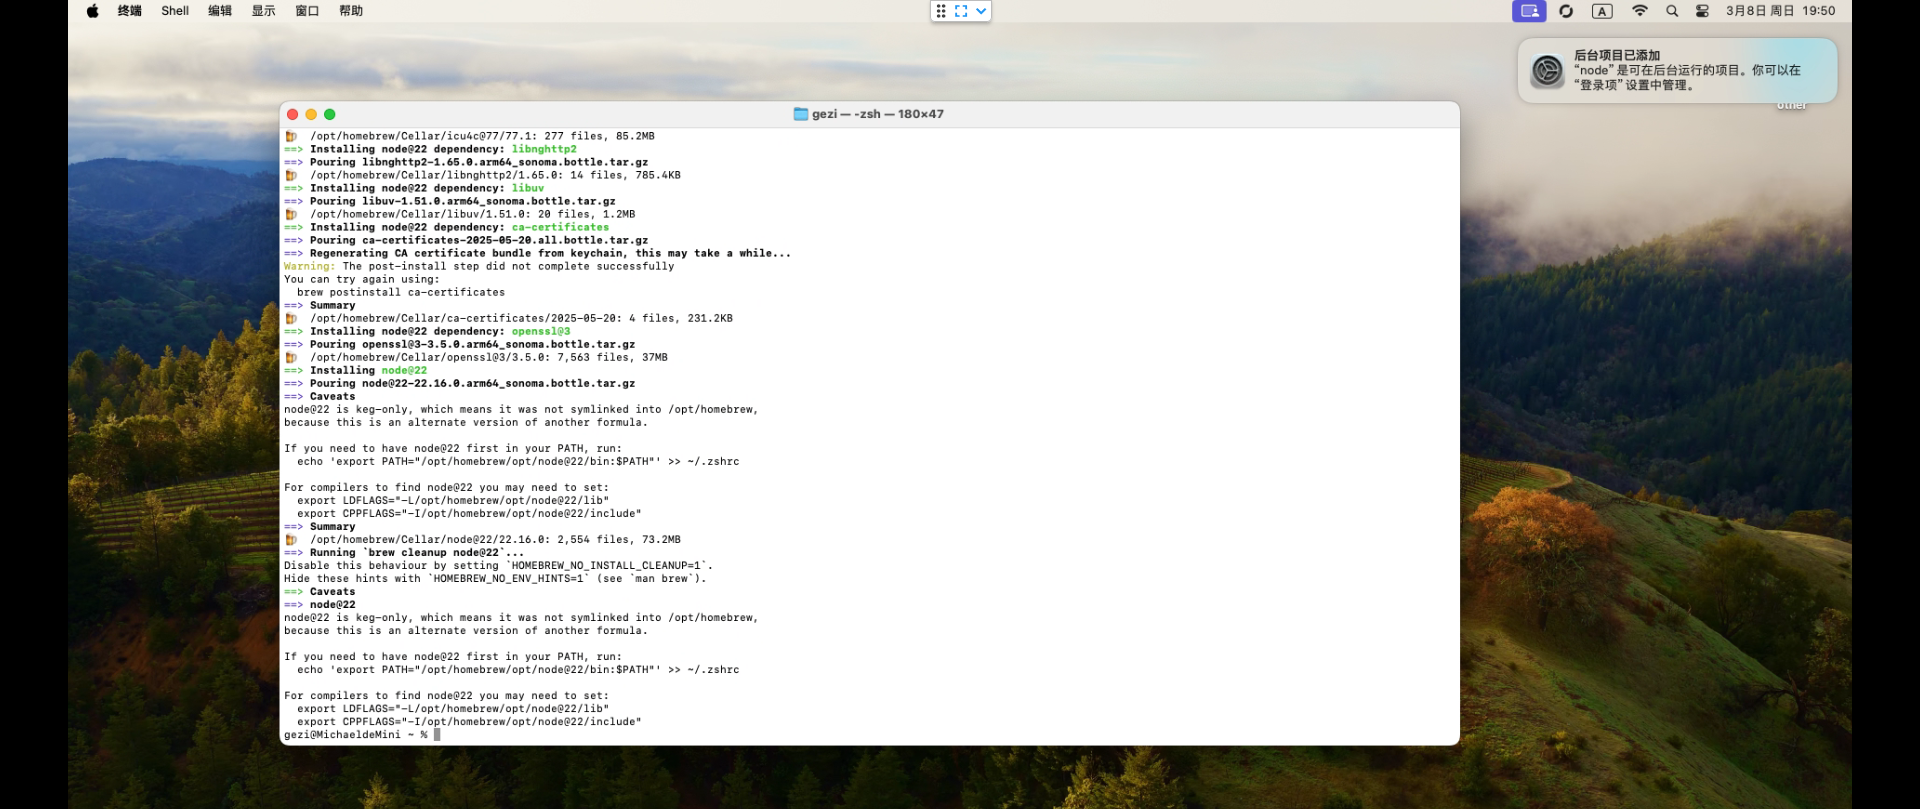
Task: Open the 终端 application menu
Action: (130, 11)
